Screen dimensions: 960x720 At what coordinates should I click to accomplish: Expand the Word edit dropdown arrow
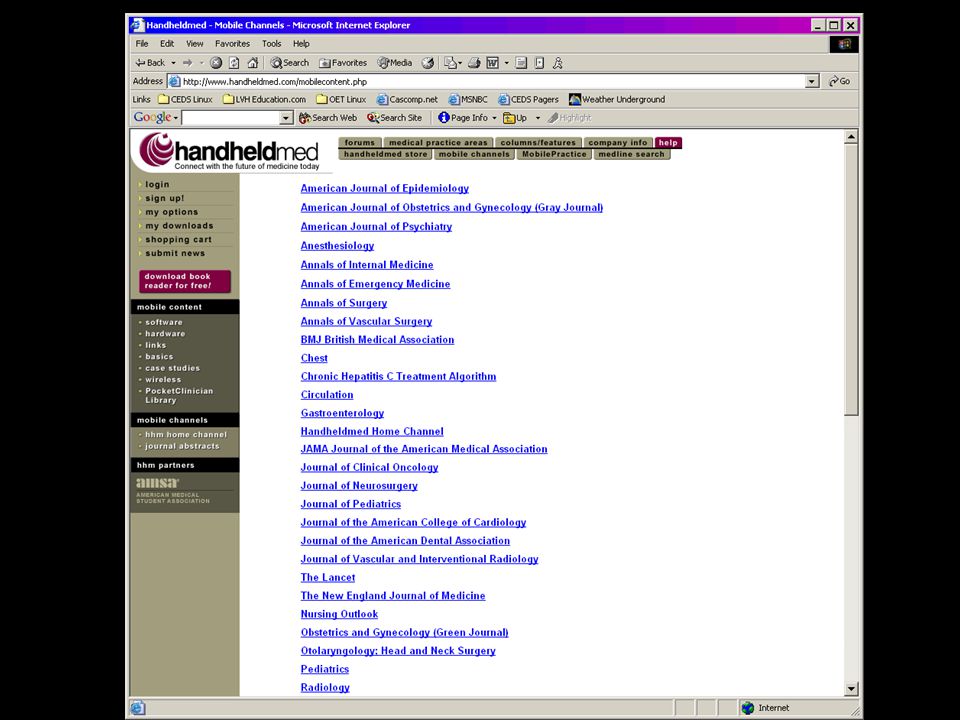click(506, 62)
